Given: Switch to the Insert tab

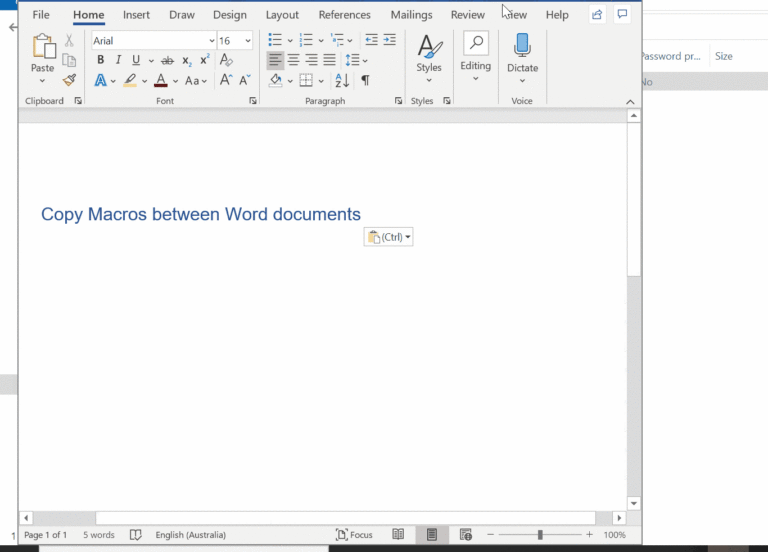Looking at the screenshot, I should tap(136, 15).
